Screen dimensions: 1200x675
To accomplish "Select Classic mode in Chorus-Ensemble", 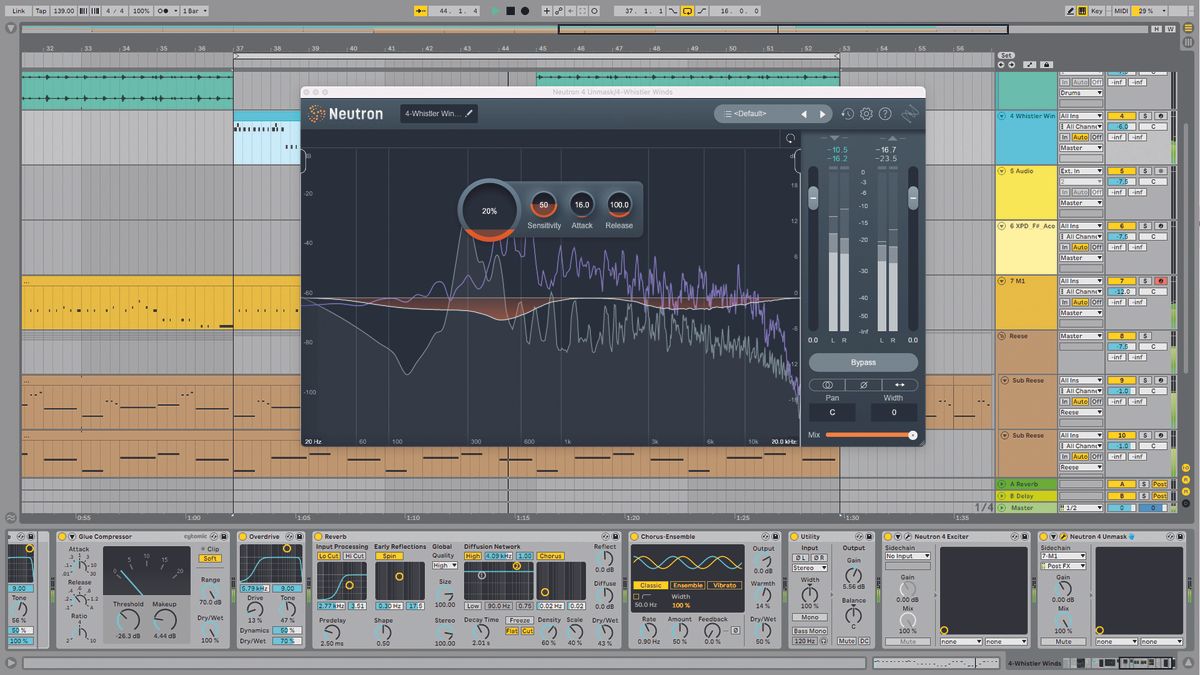I will (652, 586).
